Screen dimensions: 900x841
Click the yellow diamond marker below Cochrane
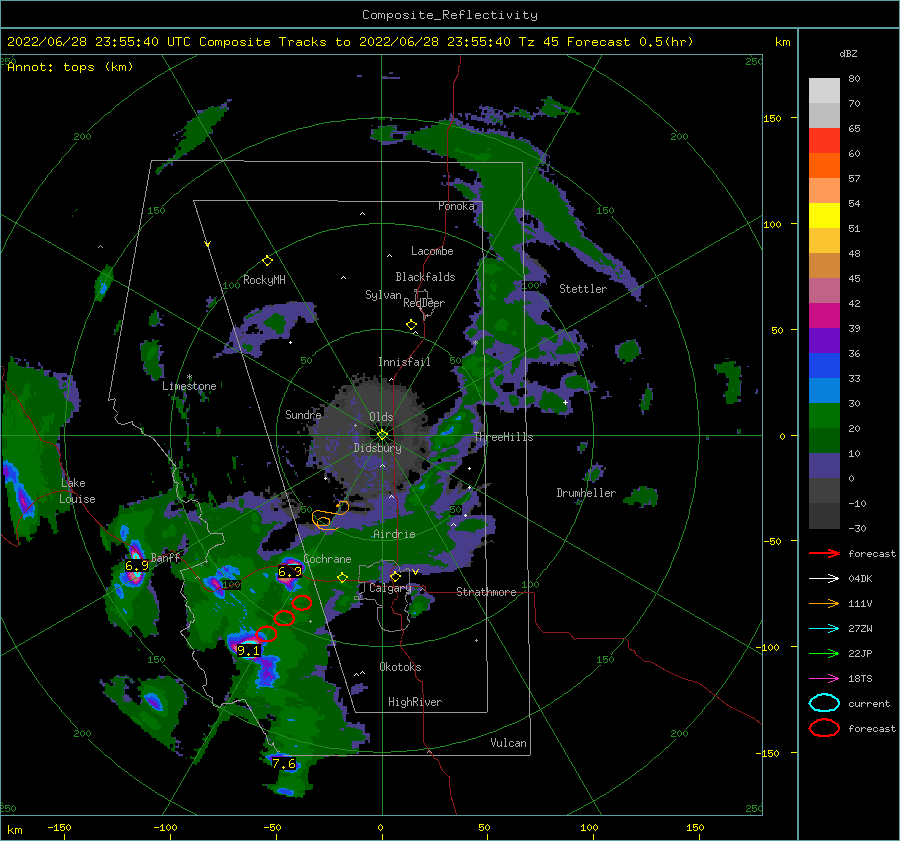coord(343,578)
